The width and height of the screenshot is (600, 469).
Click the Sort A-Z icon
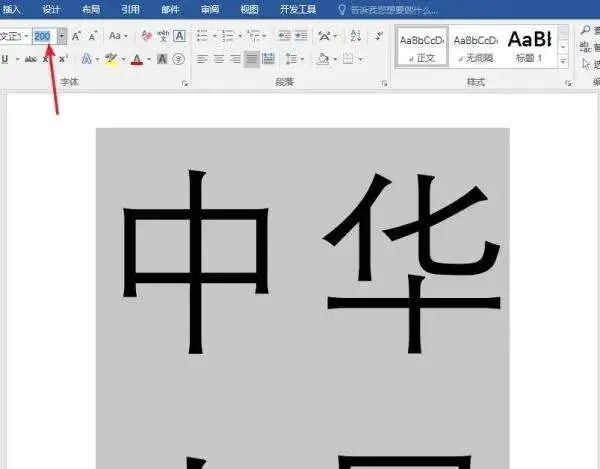pyautogui.click(x=355, y=36)
